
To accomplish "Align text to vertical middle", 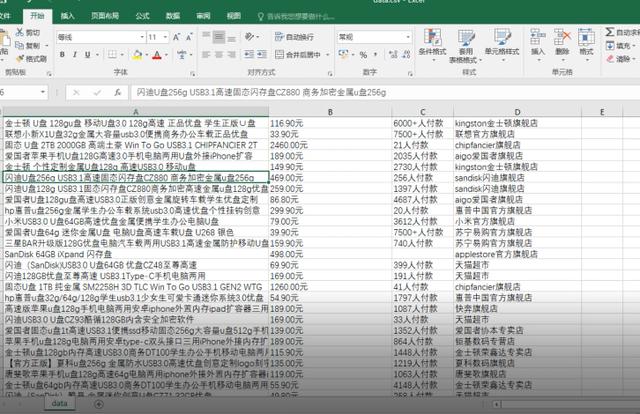I will click(x=219, y=37).
